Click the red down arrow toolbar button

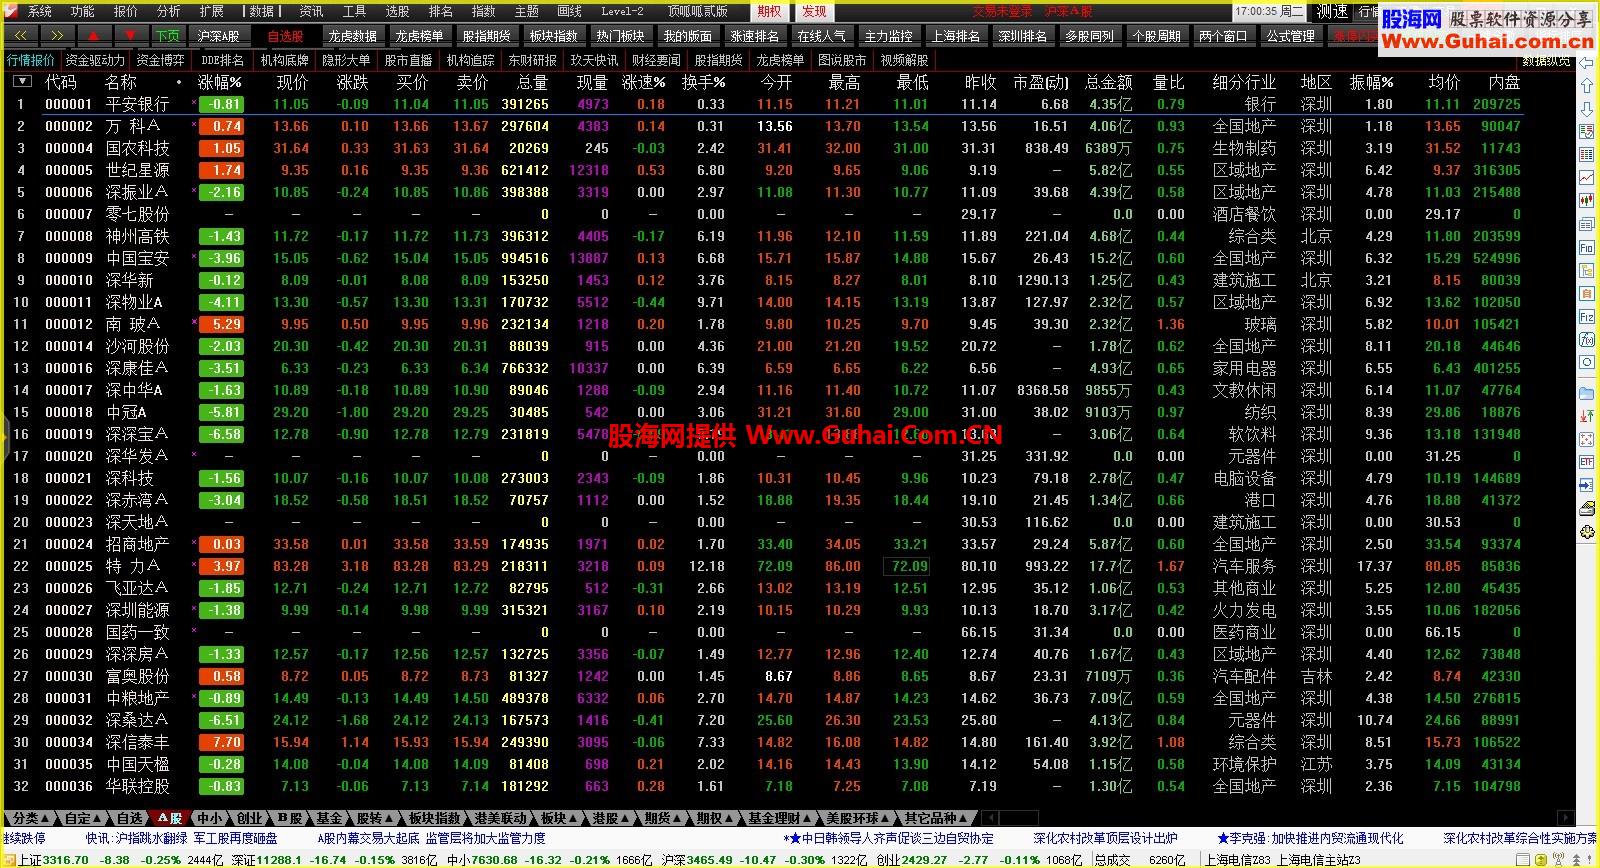(x=129, y=36)
